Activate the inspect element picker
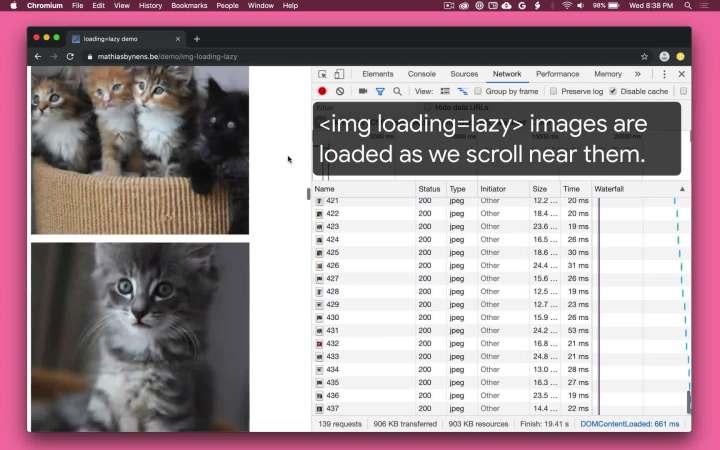 (x=322, y=74)
